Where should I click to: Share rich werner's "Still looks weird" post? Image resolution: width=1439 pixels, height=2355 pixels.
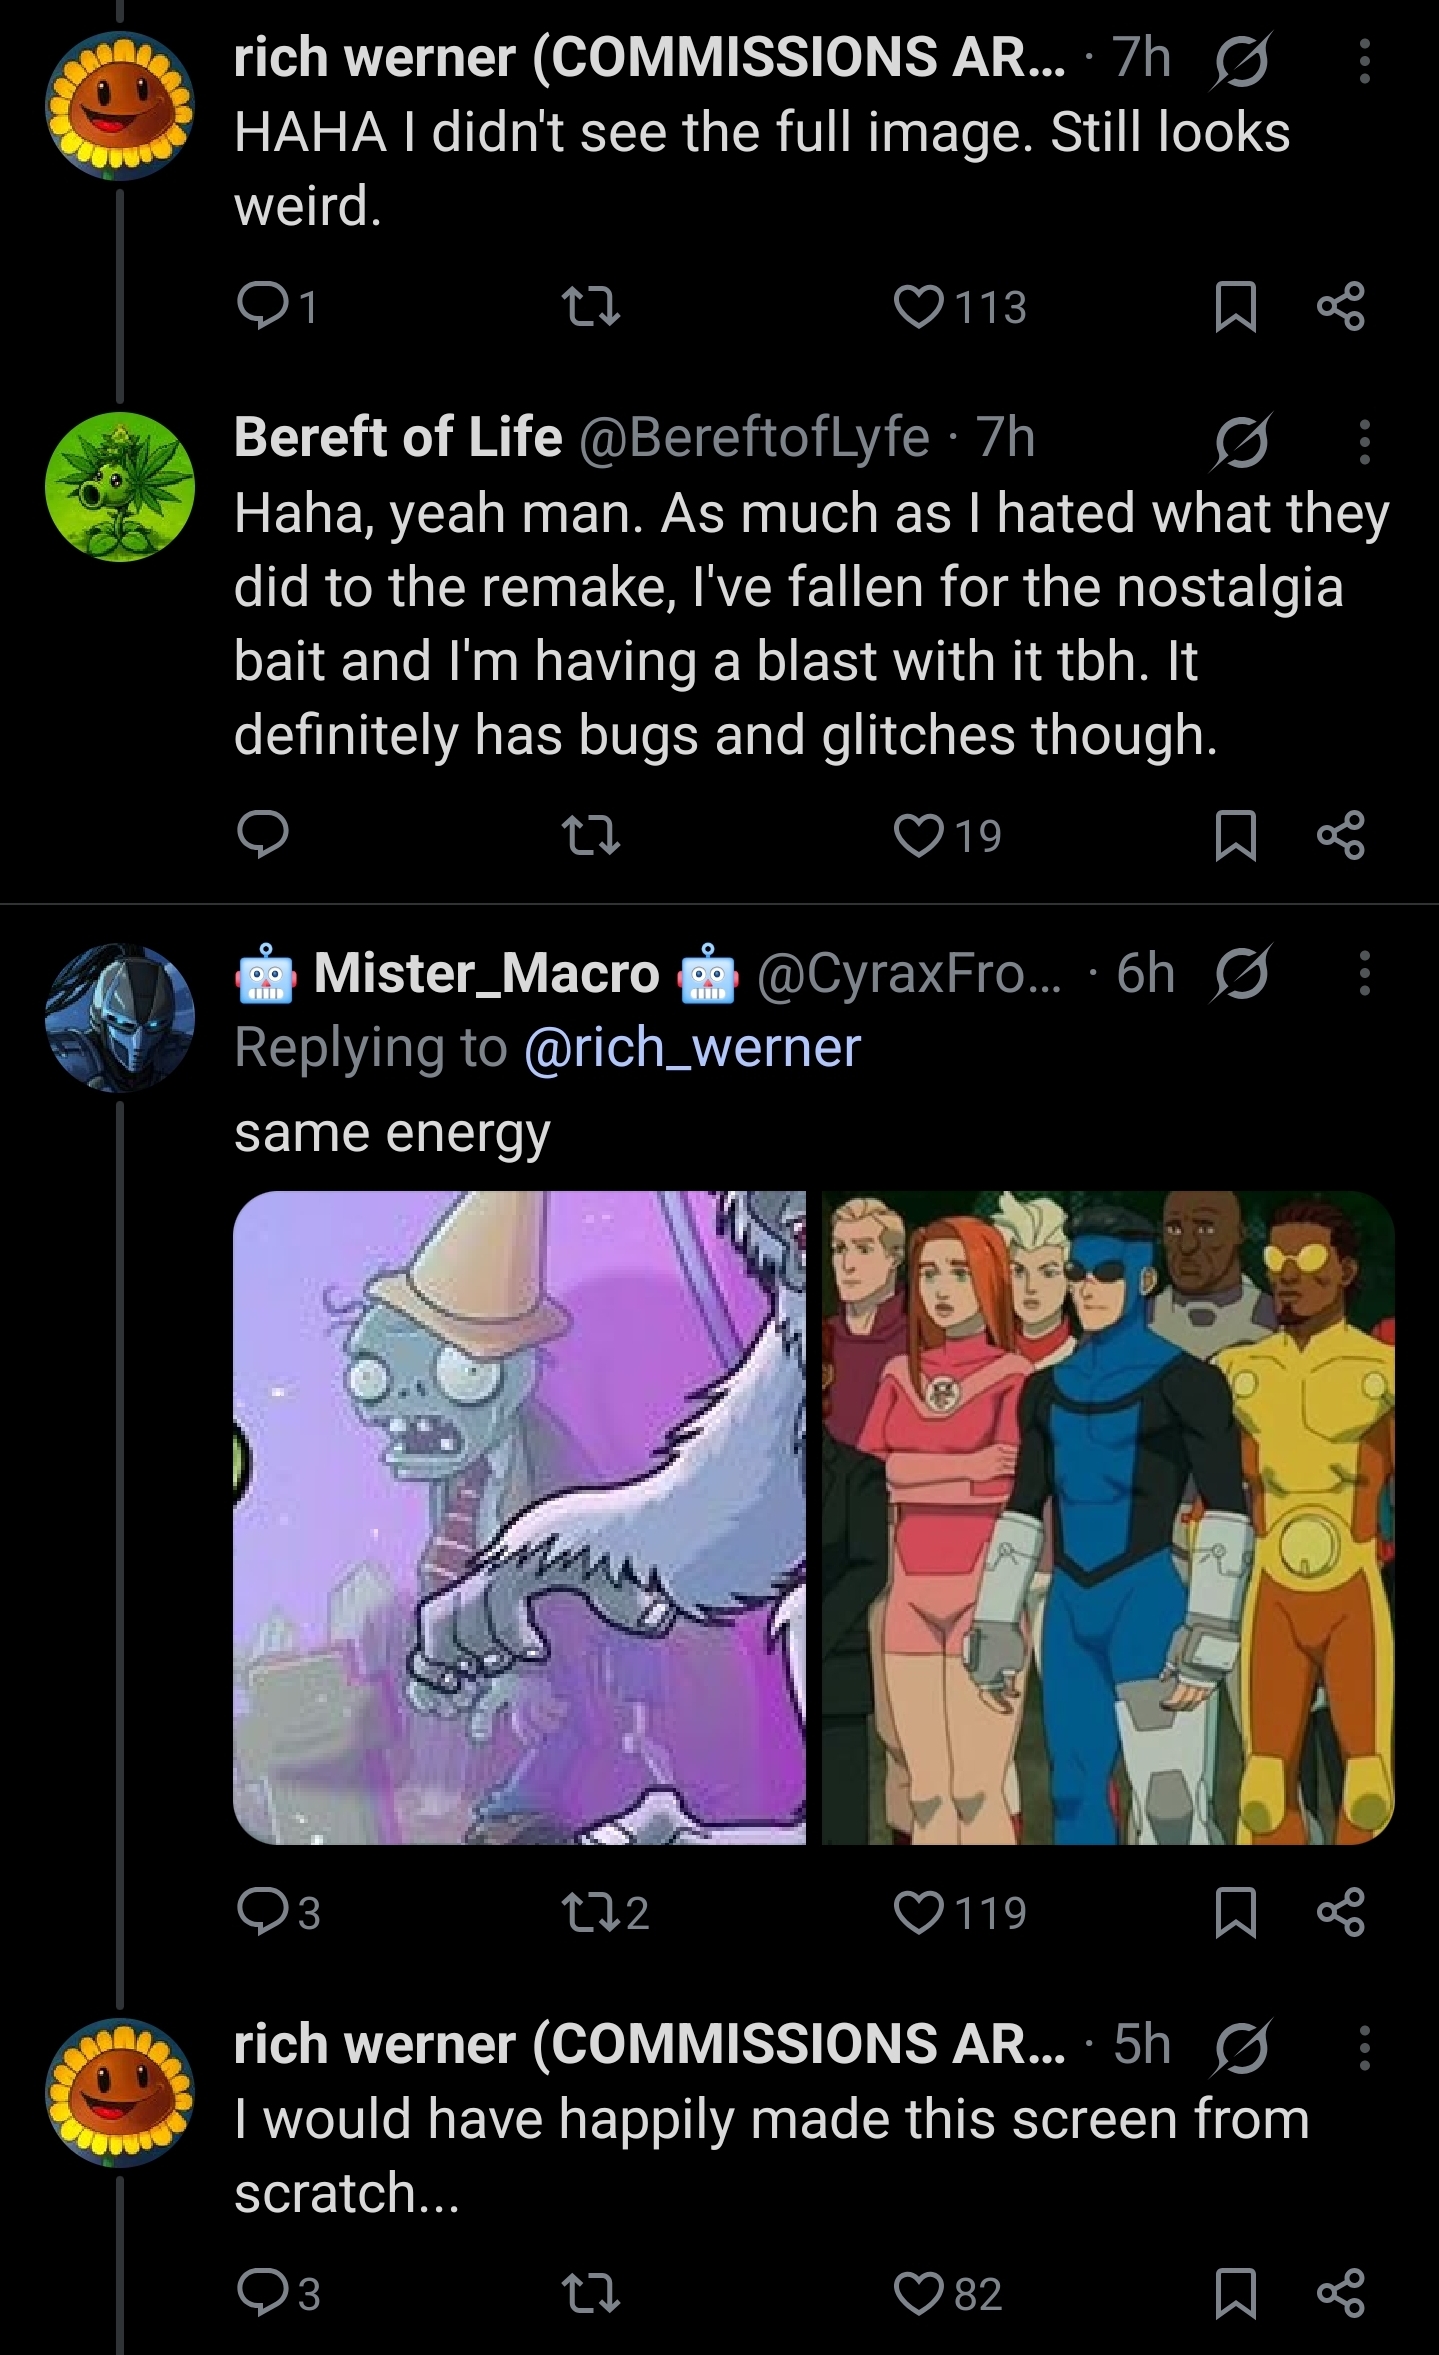1341,307
